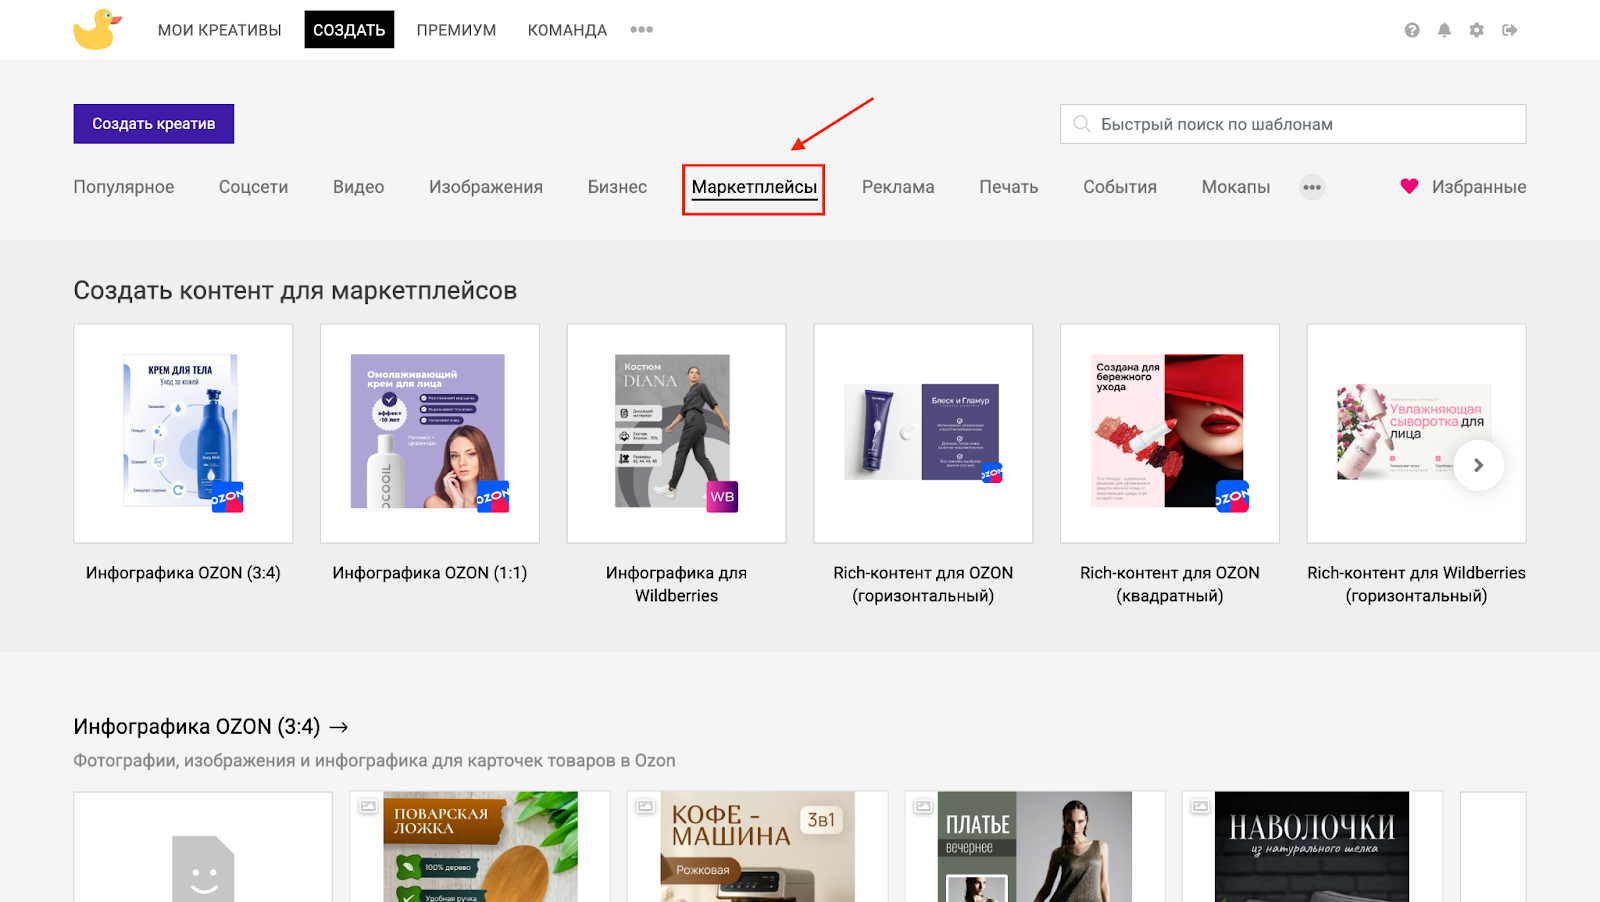Click Инфографика для Wildberries card label
This screenshot has width=1600, height=902.
[676, 584]
